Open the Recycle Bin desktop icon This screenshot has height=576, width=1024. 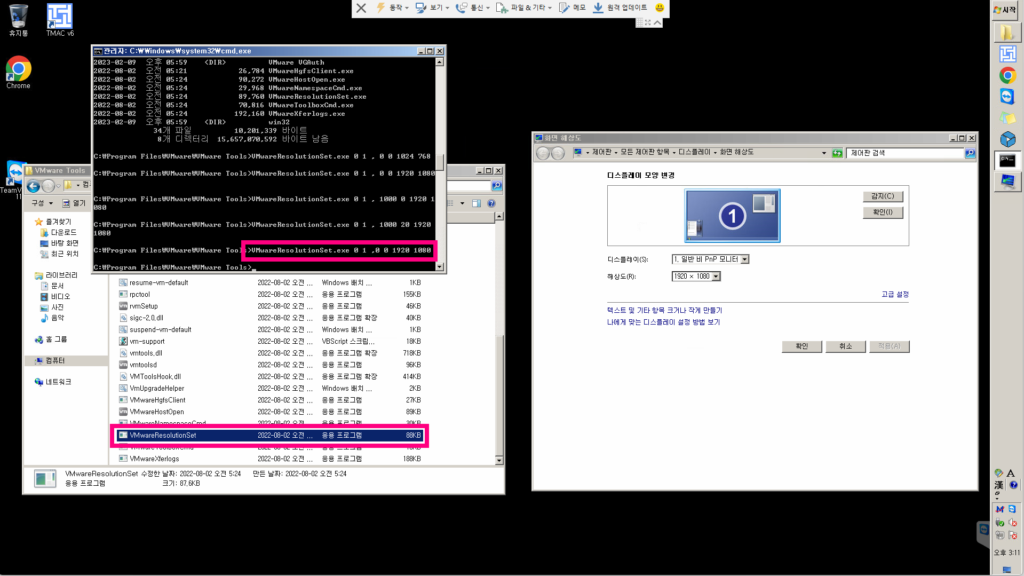click(x=18, y=19)
